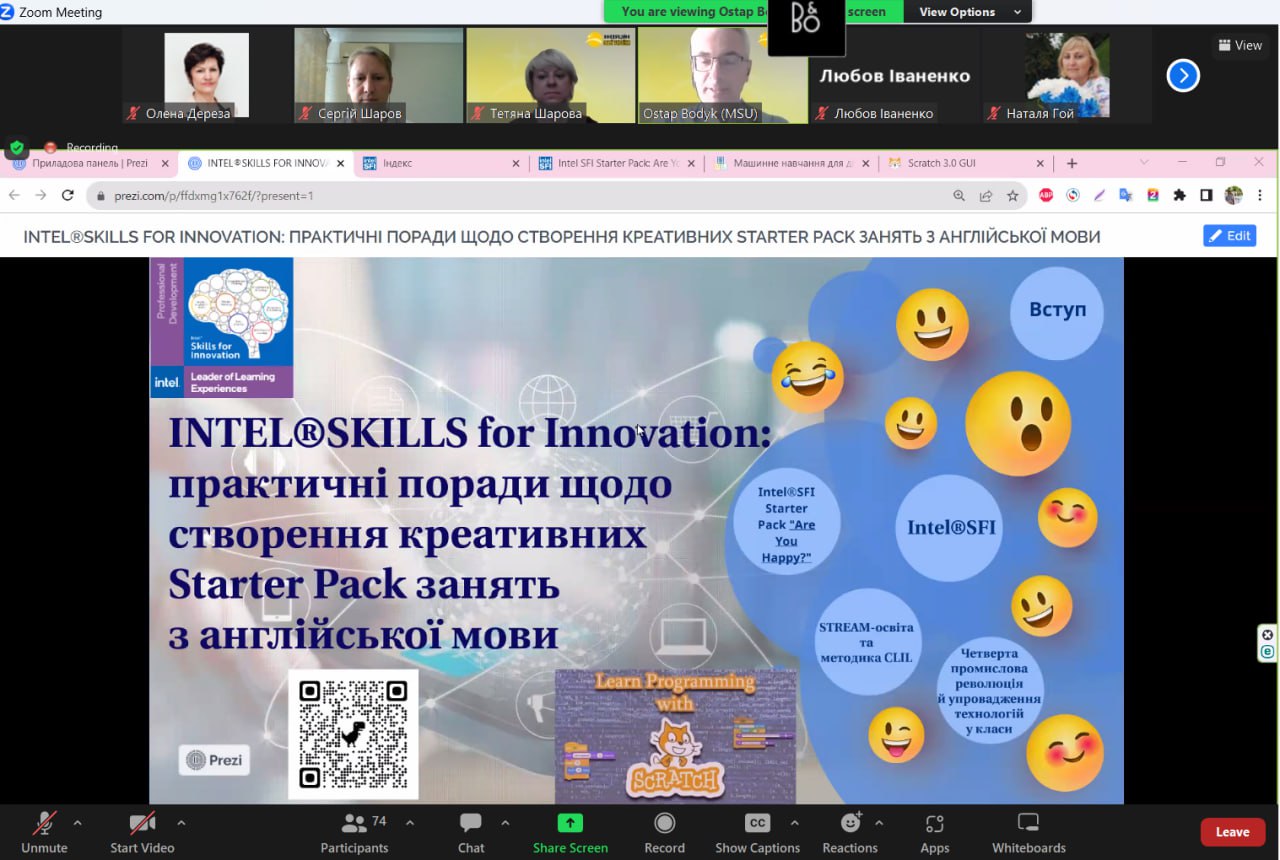Toggle Show Captions in Zoom
Viewport: 1280px width, 860px height.
tap(757, 832)
